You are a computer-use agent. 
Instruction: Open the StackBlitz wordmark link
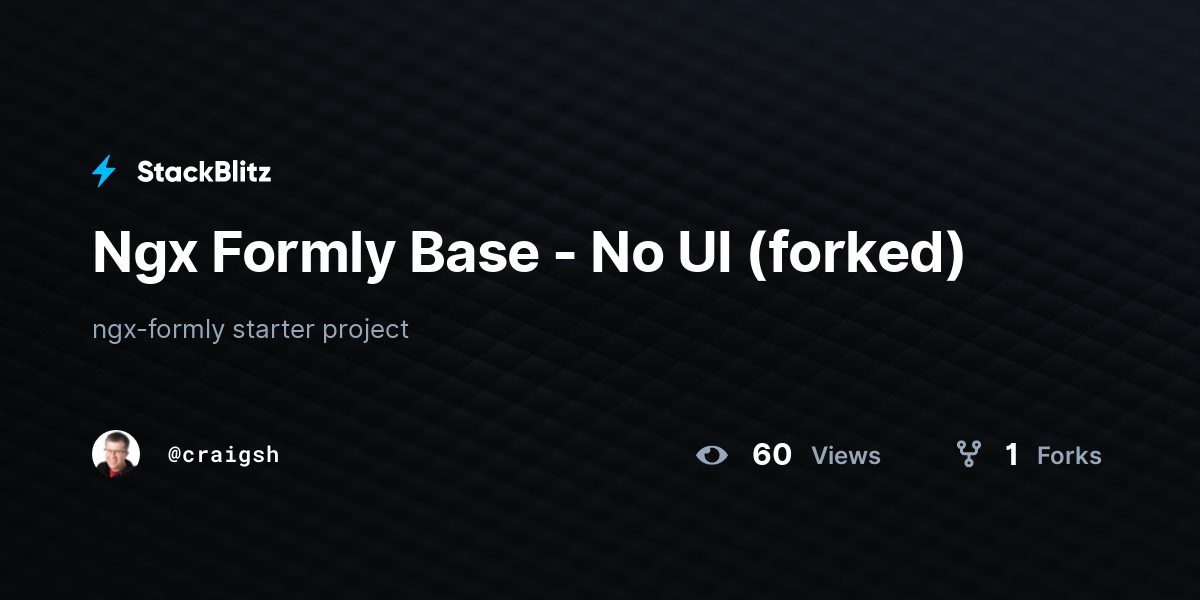(x=204, y=172)
